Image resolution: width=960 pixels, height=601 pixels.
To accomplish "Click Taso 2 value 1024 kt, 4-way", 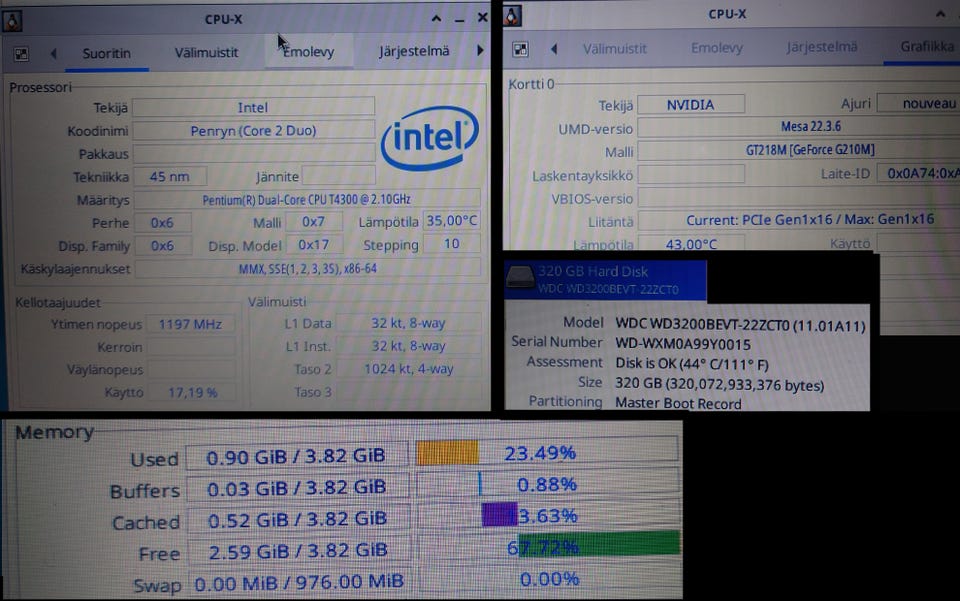I will click(x=408, y=368).
